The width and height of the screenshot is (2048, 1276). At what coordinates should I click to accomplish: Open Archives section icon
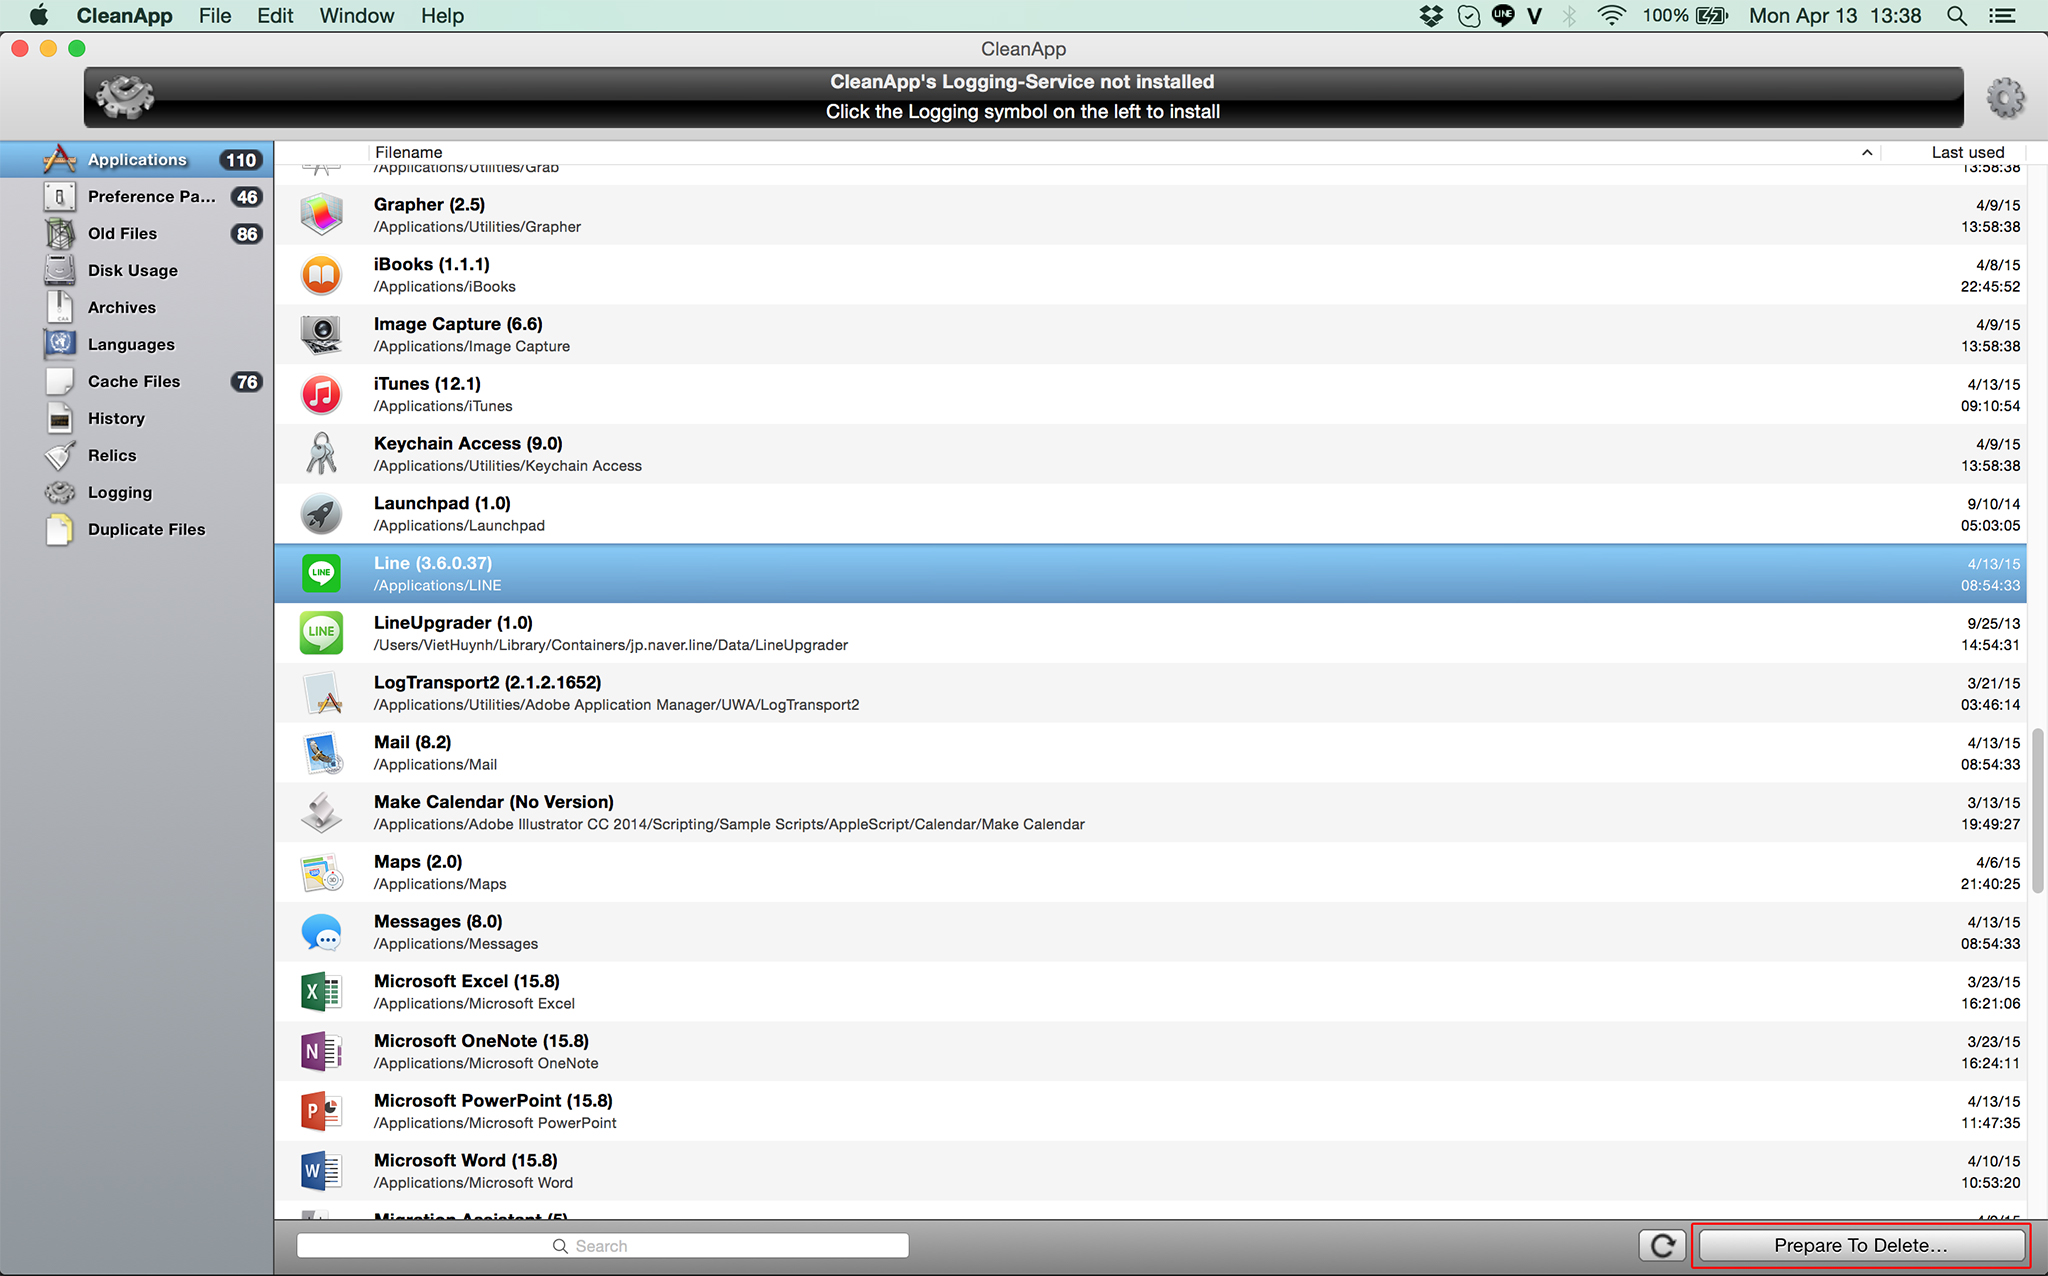point(60,308)
